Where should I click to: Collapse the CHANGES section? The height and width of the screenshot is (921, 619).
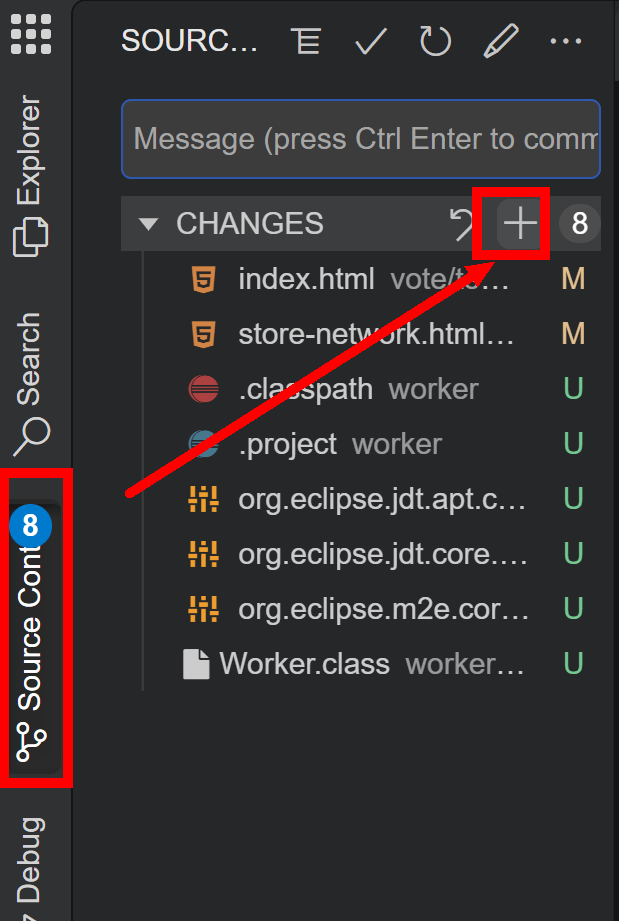tap(149, 224)
